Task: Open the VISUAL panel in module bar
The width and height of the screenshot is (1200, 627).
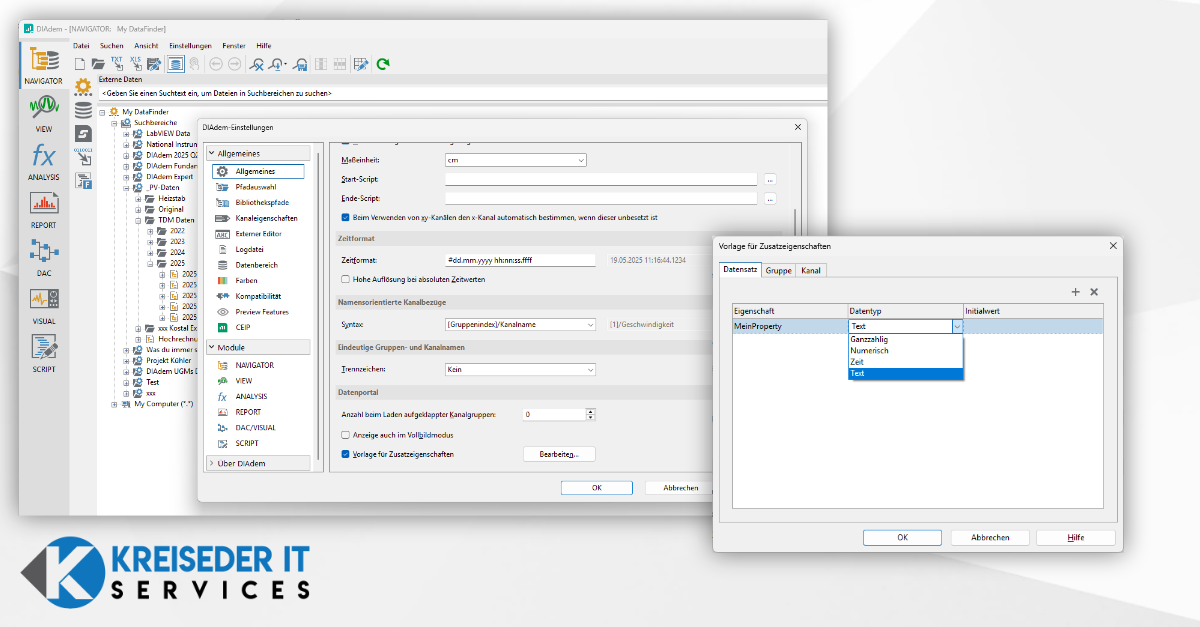Action: click(x=43, y=306)
